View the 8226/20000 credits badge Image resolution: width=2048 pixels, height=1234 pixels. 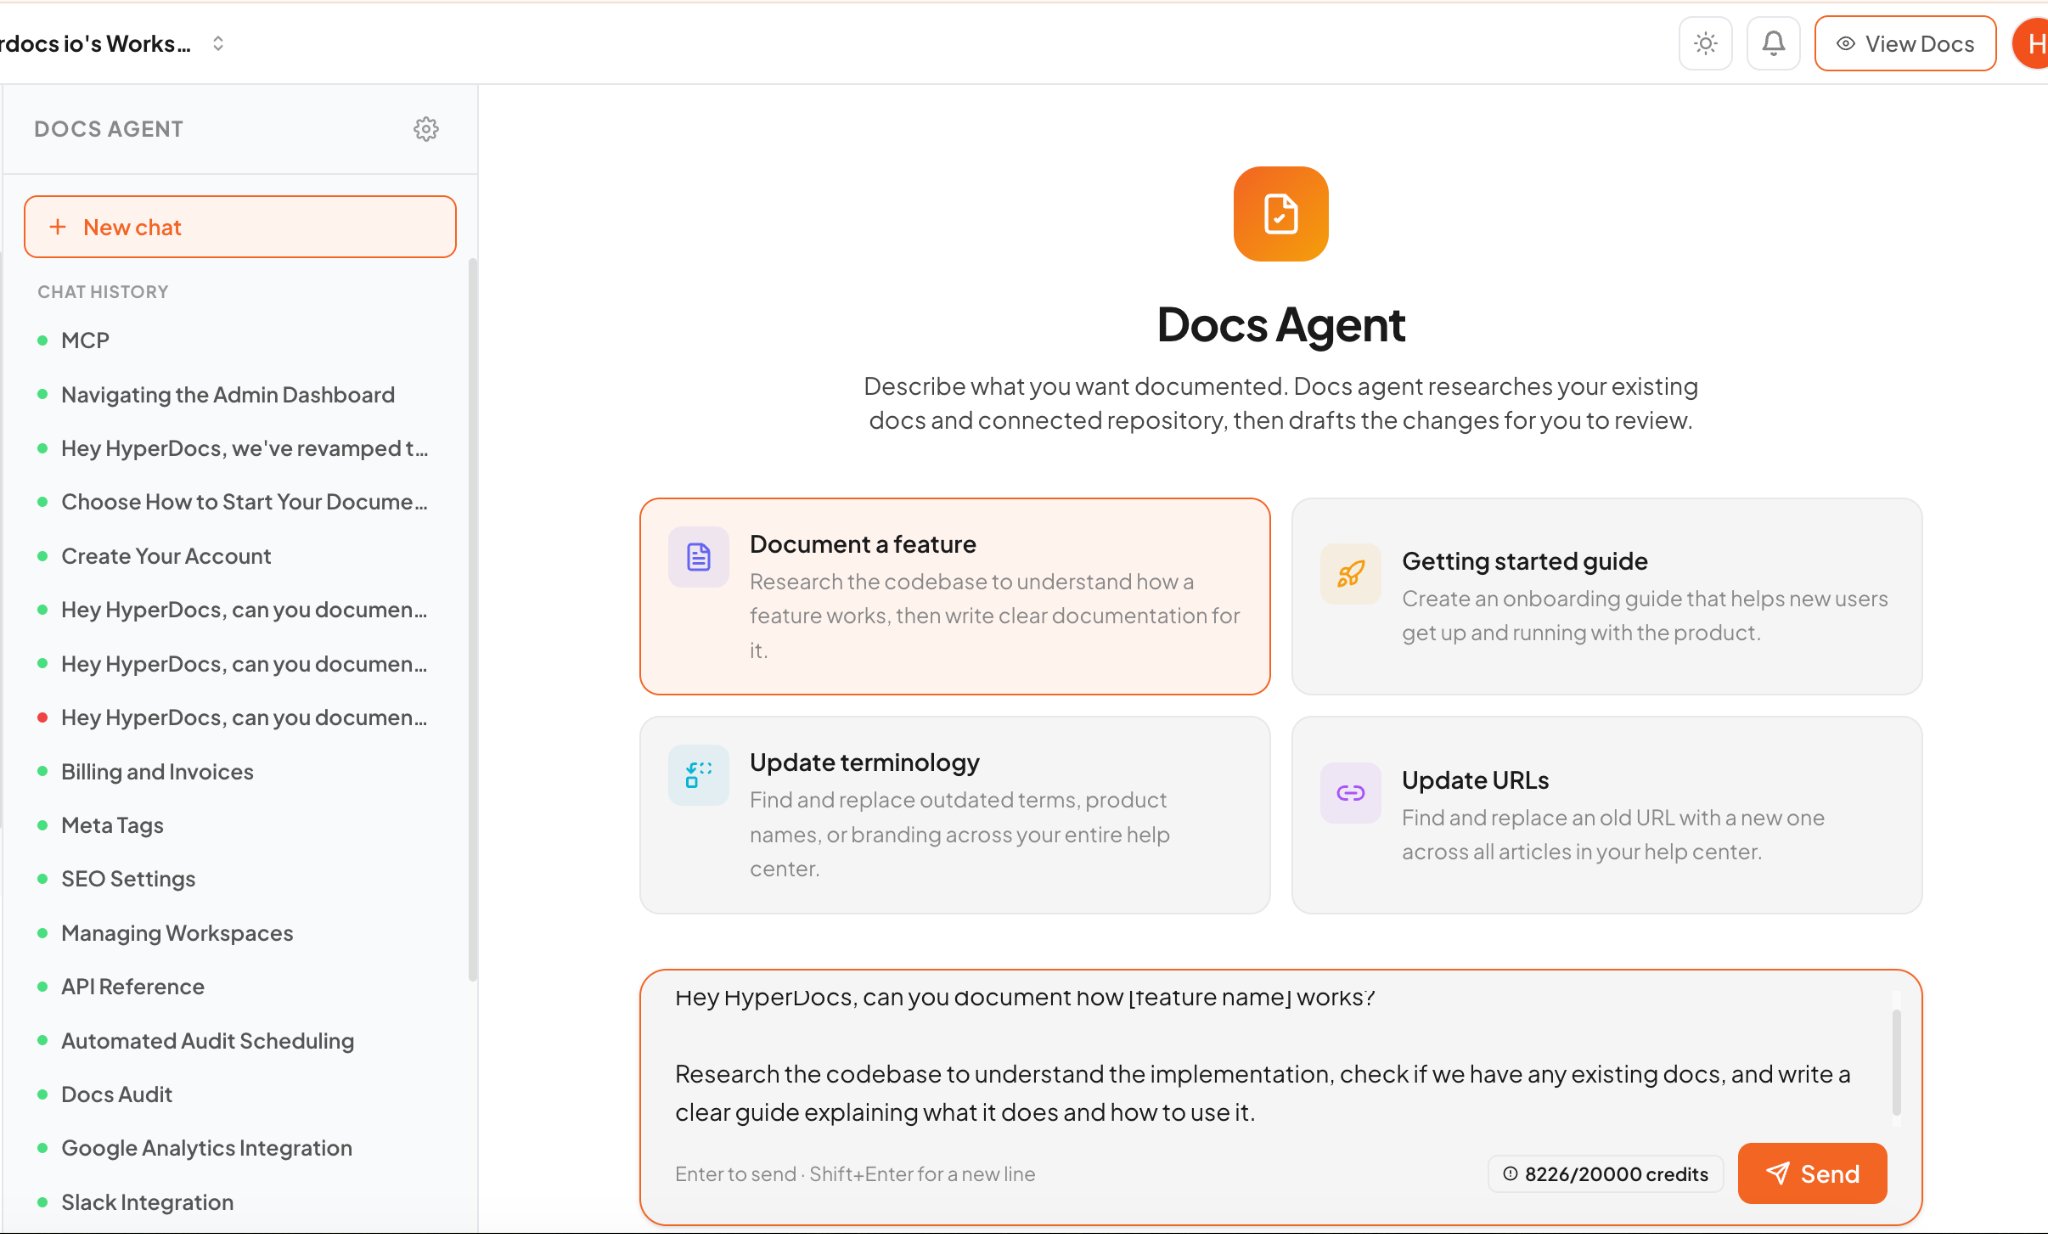coord(1605,1174)
